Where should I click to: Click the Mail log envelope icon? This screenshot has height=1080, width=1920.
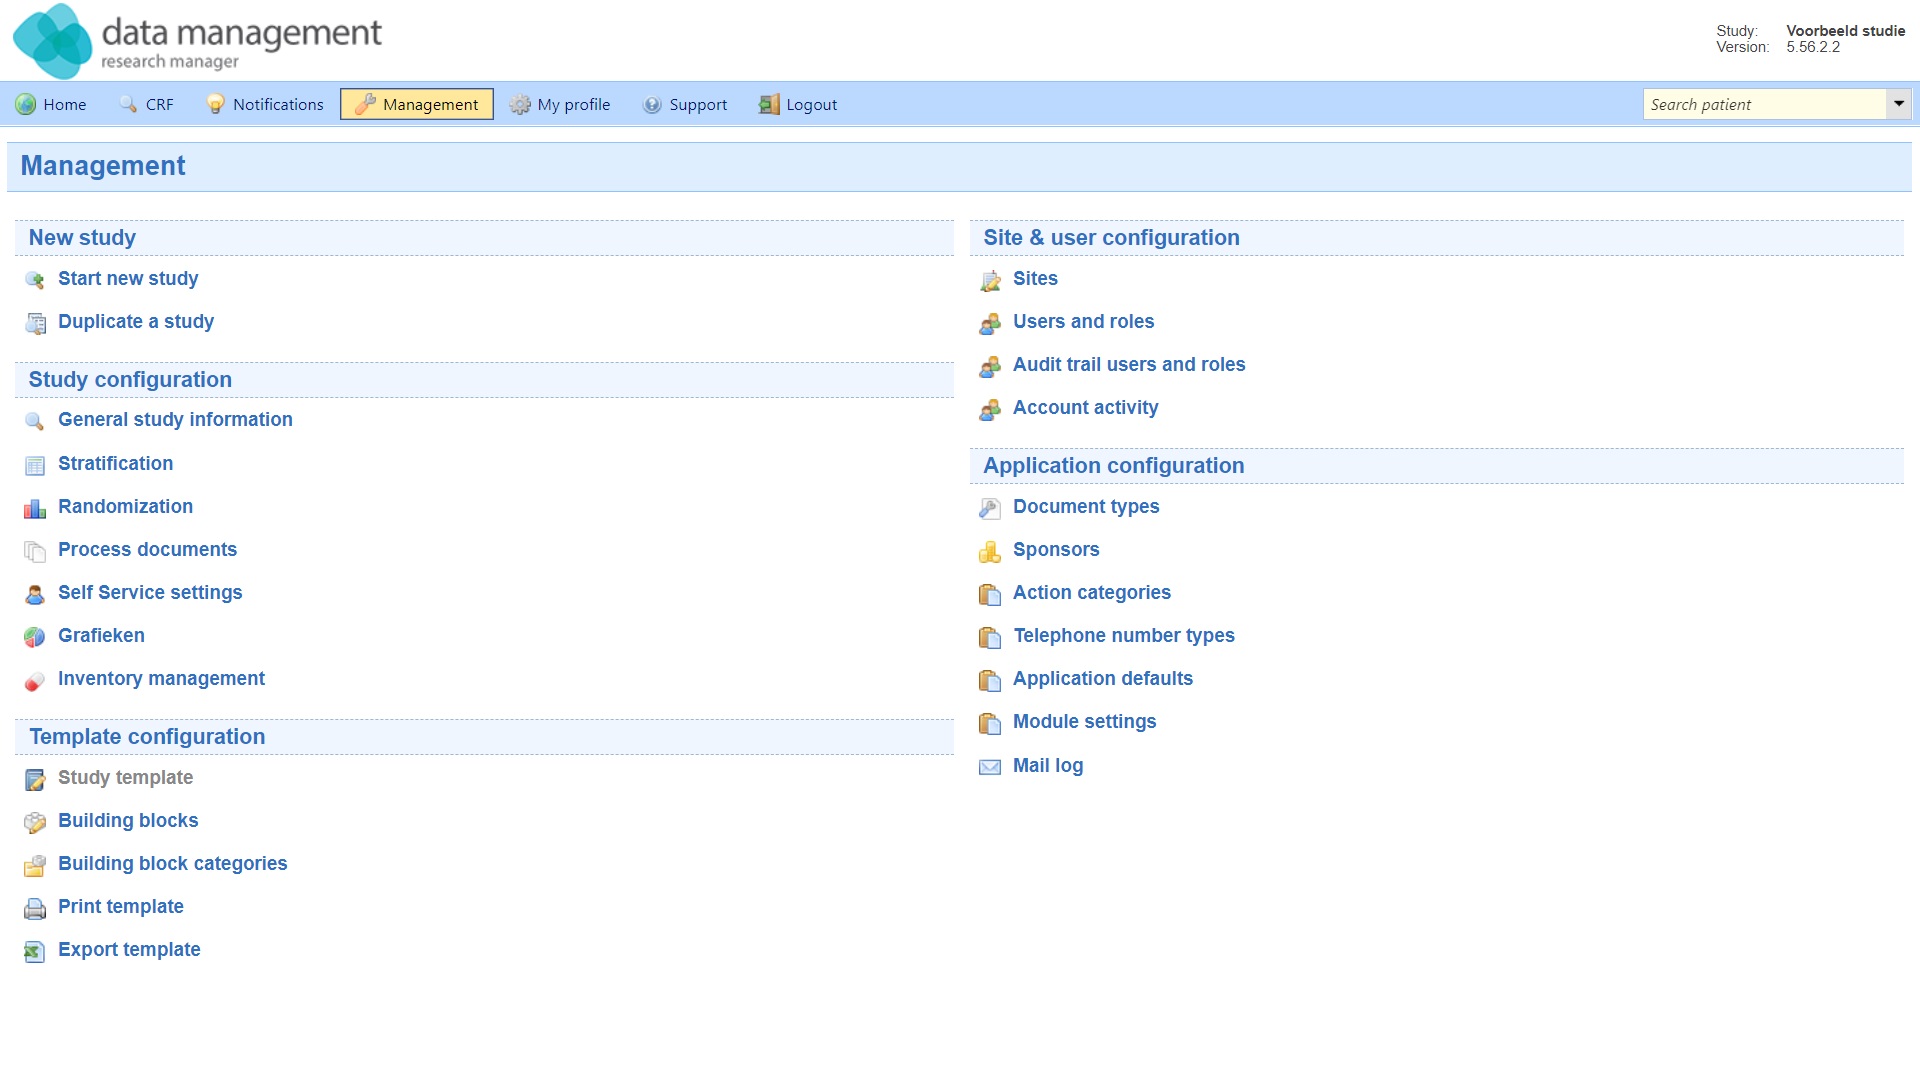(x=990, y=767)
